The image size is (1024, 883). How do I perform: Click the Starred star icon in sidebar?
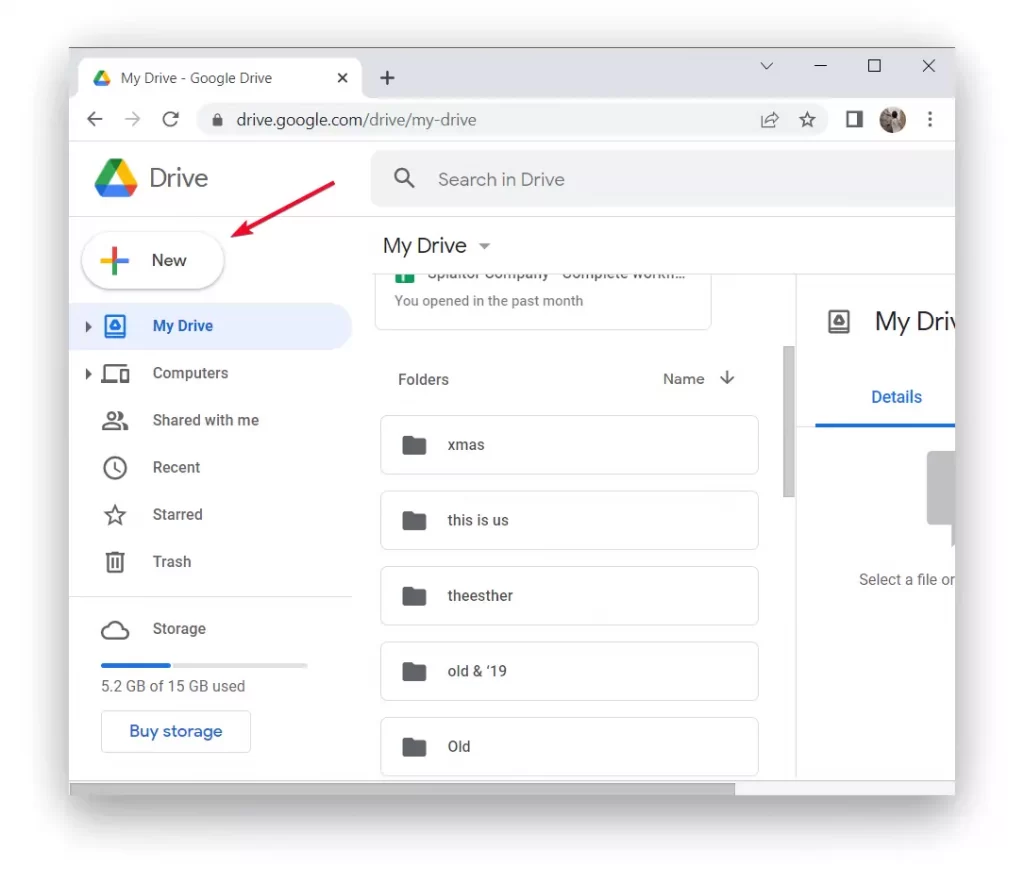[x=115, y=515]
